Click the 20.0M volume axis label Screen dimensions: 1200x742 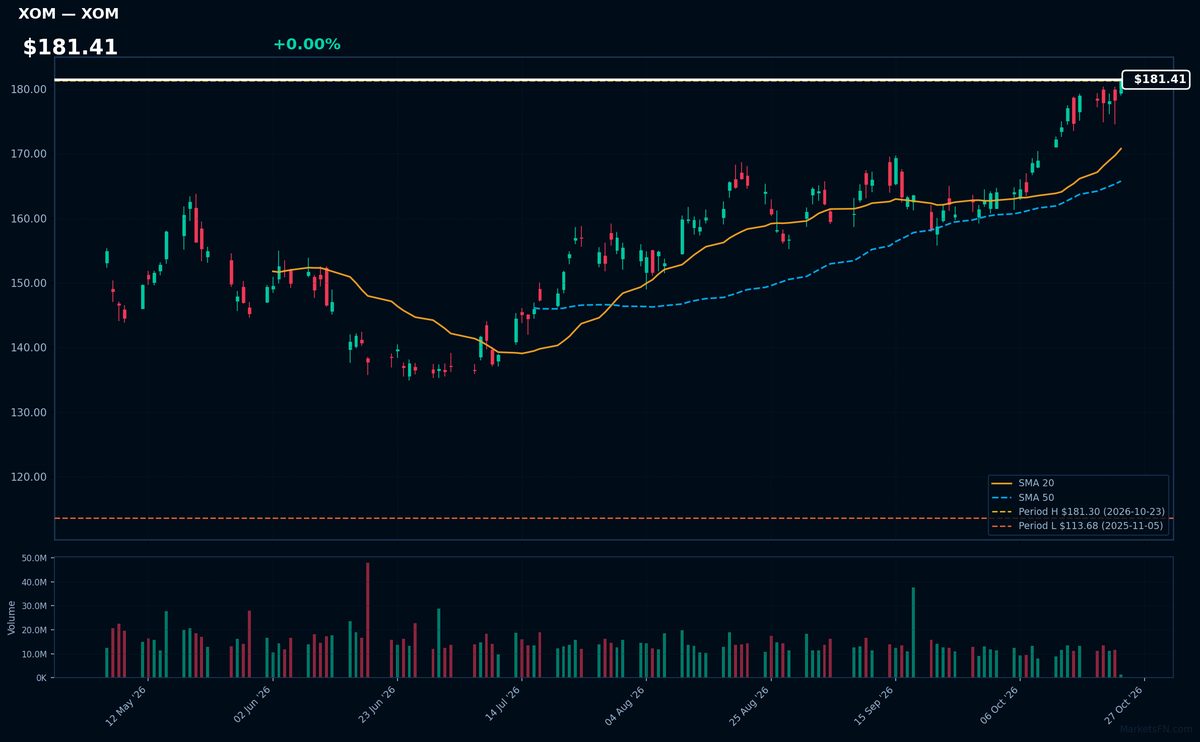(x=34, y=630)
